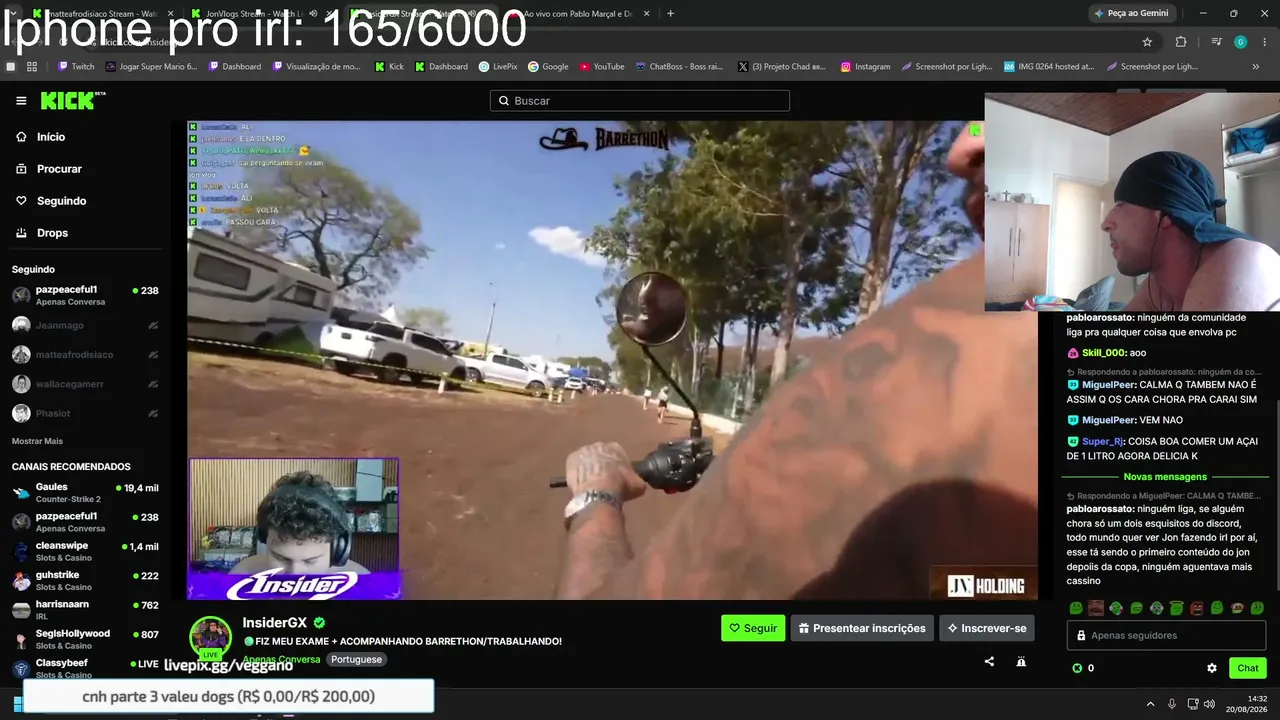
Task: Open the IMG 0264 hosted bookmark
Action: [1048, 67]
